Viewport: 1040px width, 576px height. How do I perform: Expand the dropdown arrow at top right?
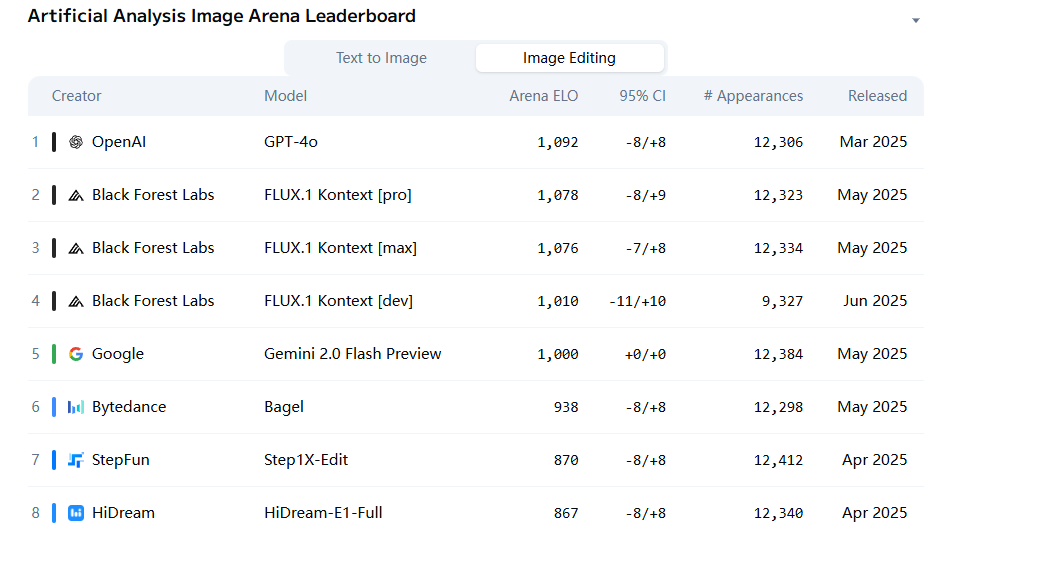[x=915, y=21]
